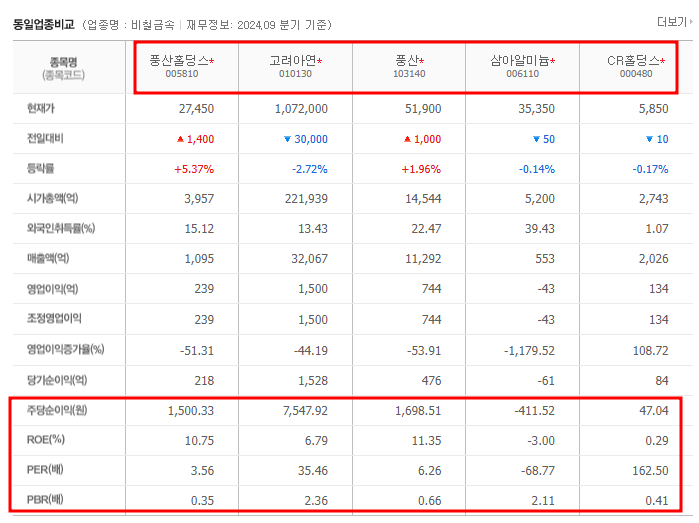Viewport: 699px width, 523px height.
Task: Click the blue down change 30,000
Action: (306, 139)
